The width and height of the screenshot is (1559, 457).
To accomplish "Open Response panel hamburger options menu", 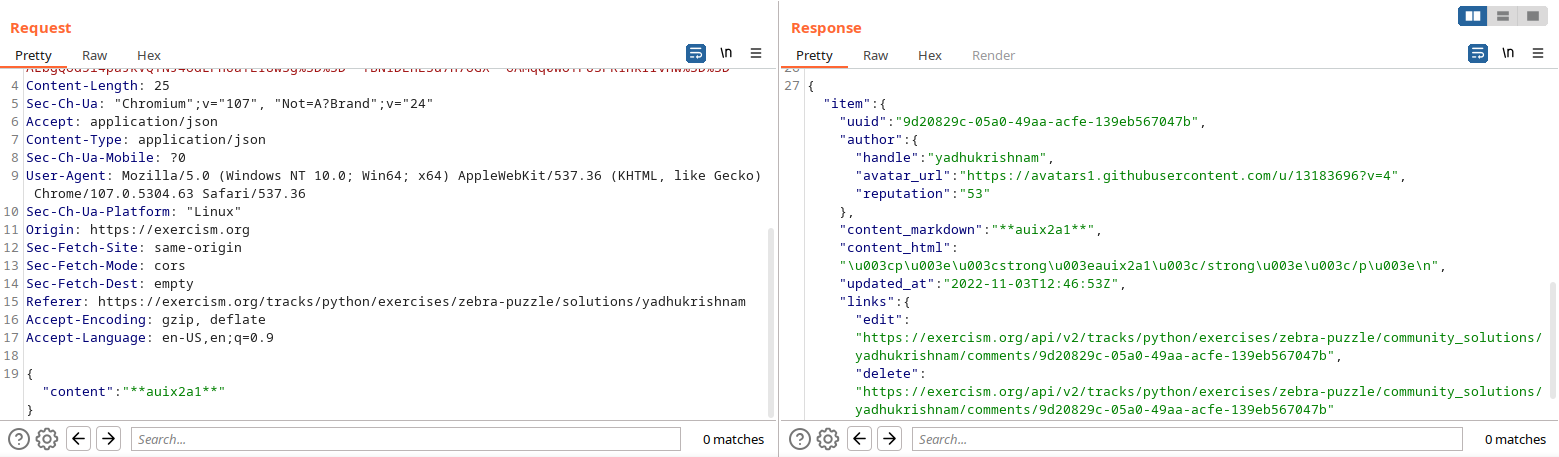I will [1538, 53].
